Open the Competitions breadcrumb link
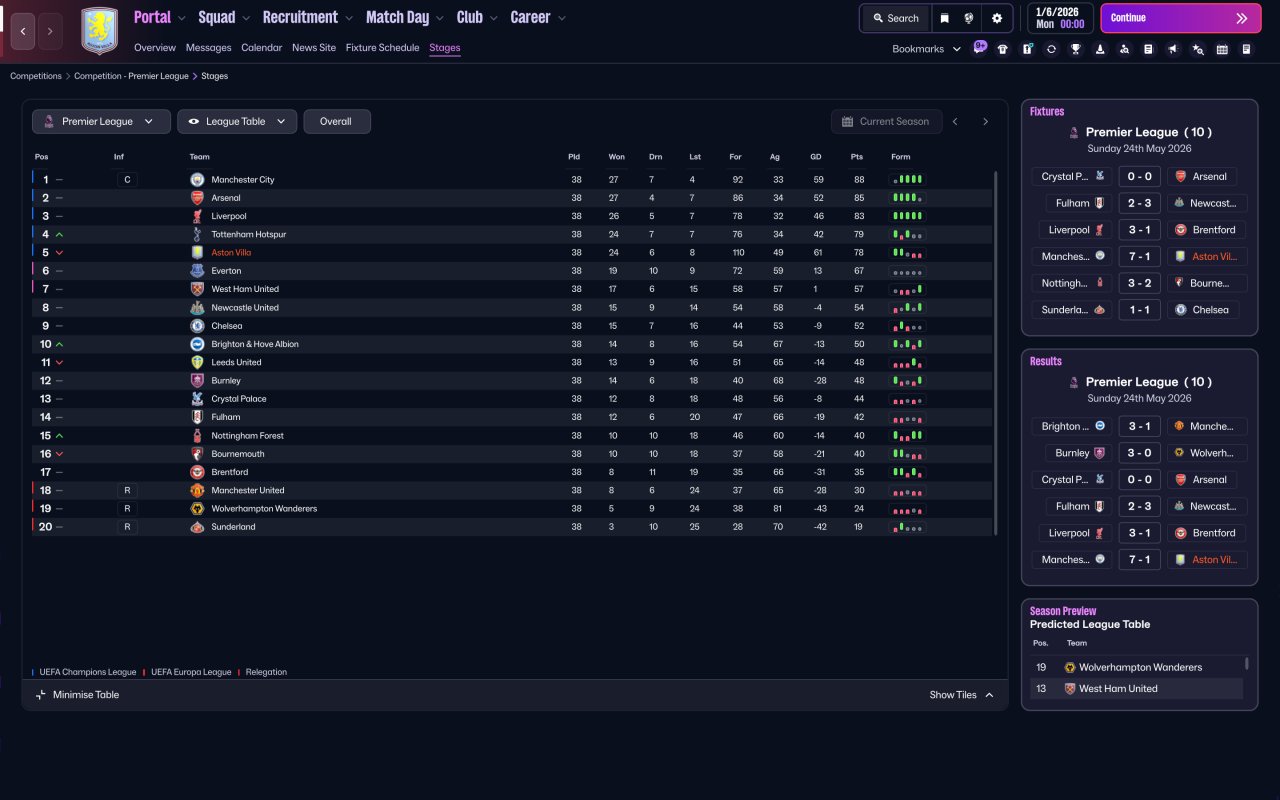Viewport: 1280px width, 800px height. pos(36,76)
